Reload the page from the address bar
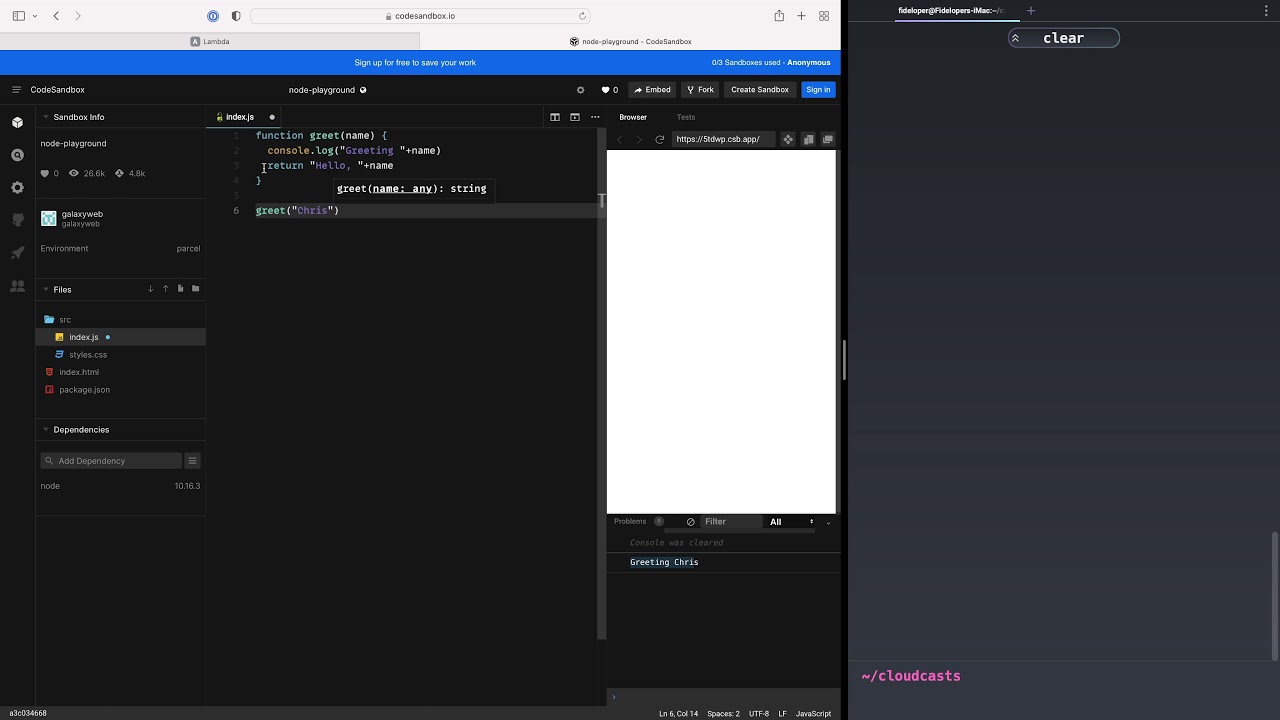 point(582,16)
